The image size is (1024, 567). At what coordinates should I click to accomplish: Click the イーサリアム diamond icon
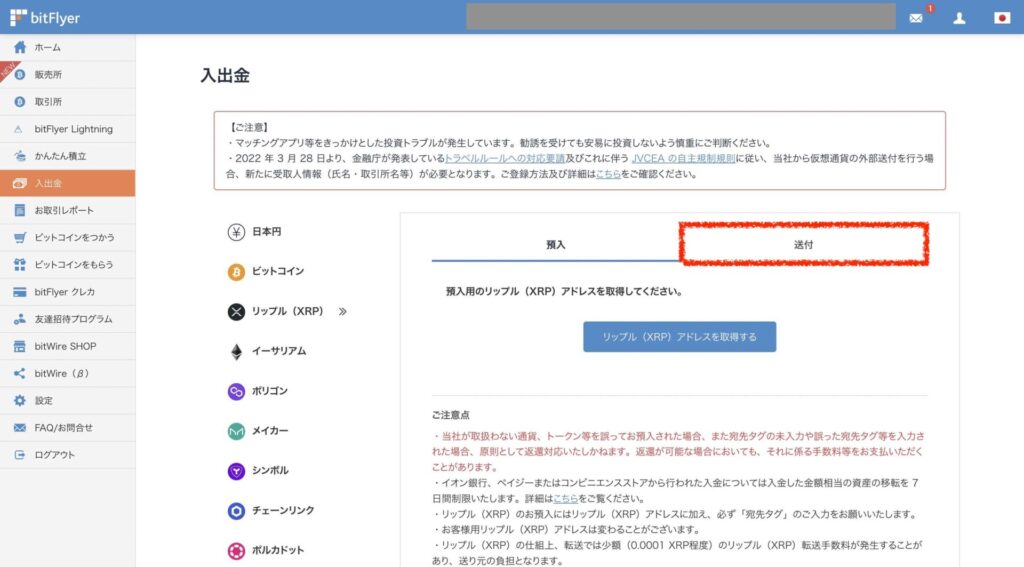[236, 351]
